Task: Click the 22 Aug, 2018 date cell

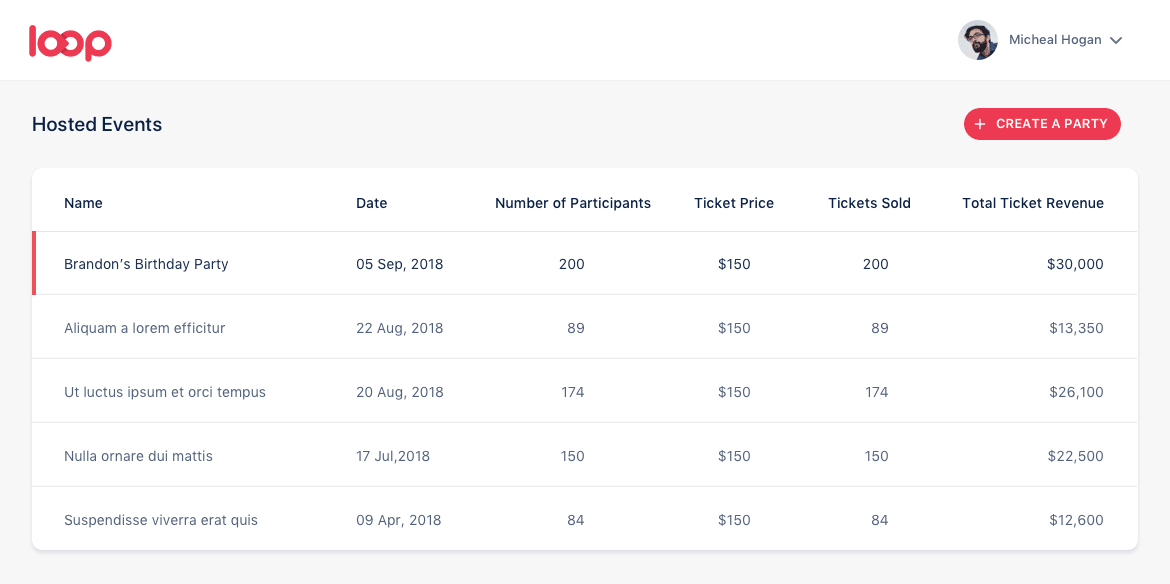Action: (x=400, y=328)
